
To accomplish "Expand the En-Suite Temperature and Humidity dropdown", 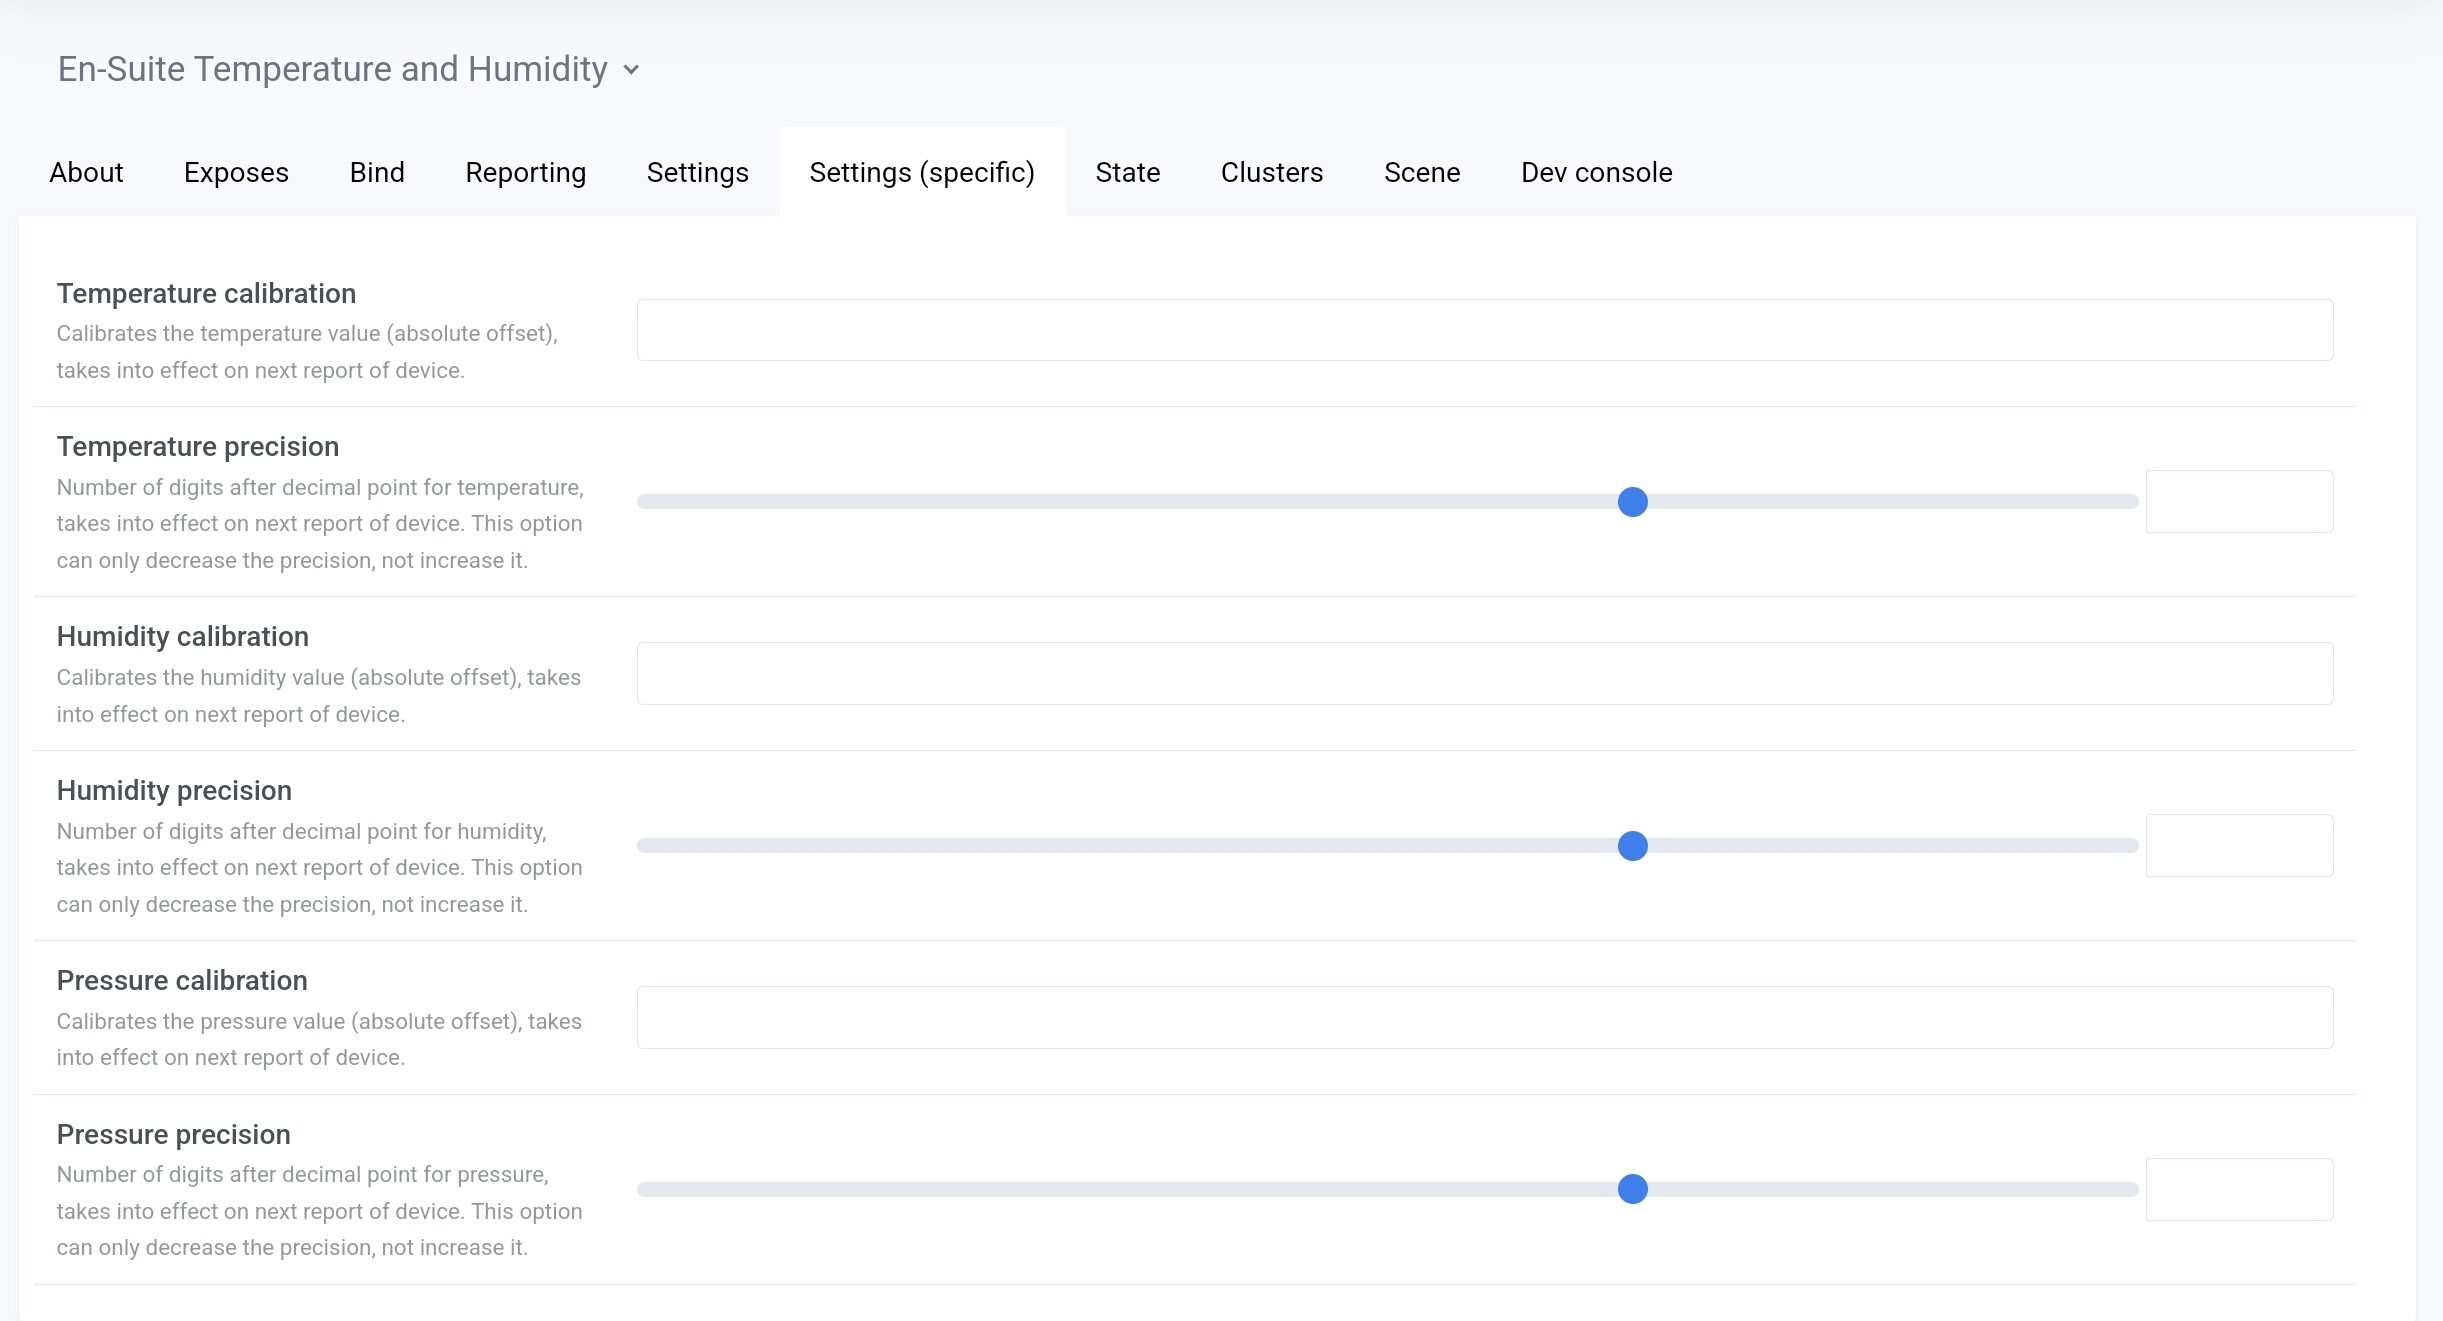I will point(631,69).
